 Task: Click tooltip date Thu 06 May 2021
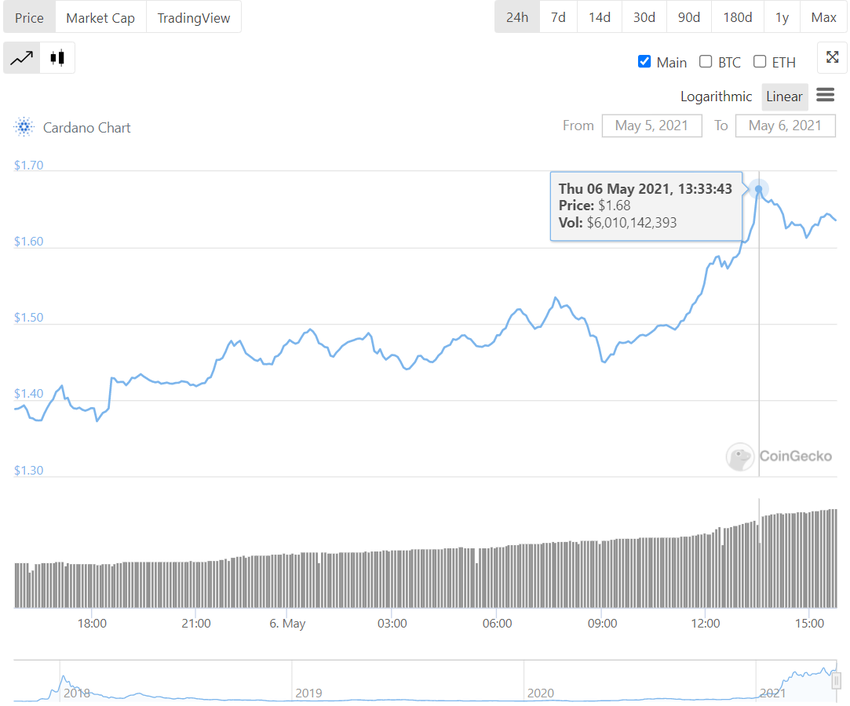[x=615, y=189]
